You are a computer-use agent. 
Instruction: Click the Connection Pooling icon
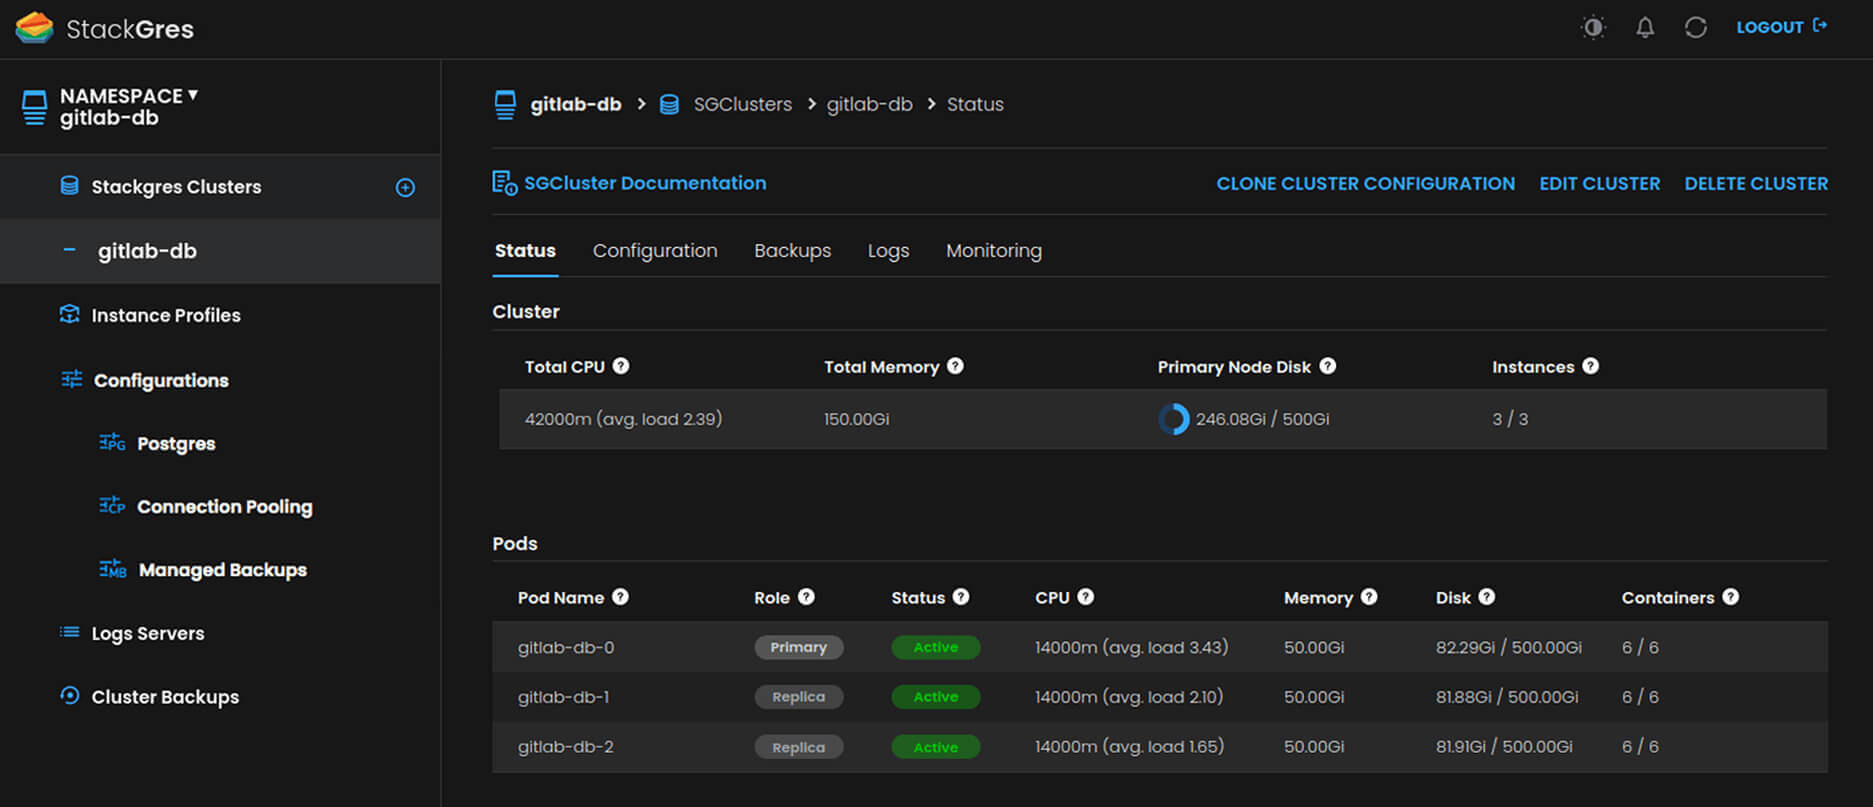point(112,505)
